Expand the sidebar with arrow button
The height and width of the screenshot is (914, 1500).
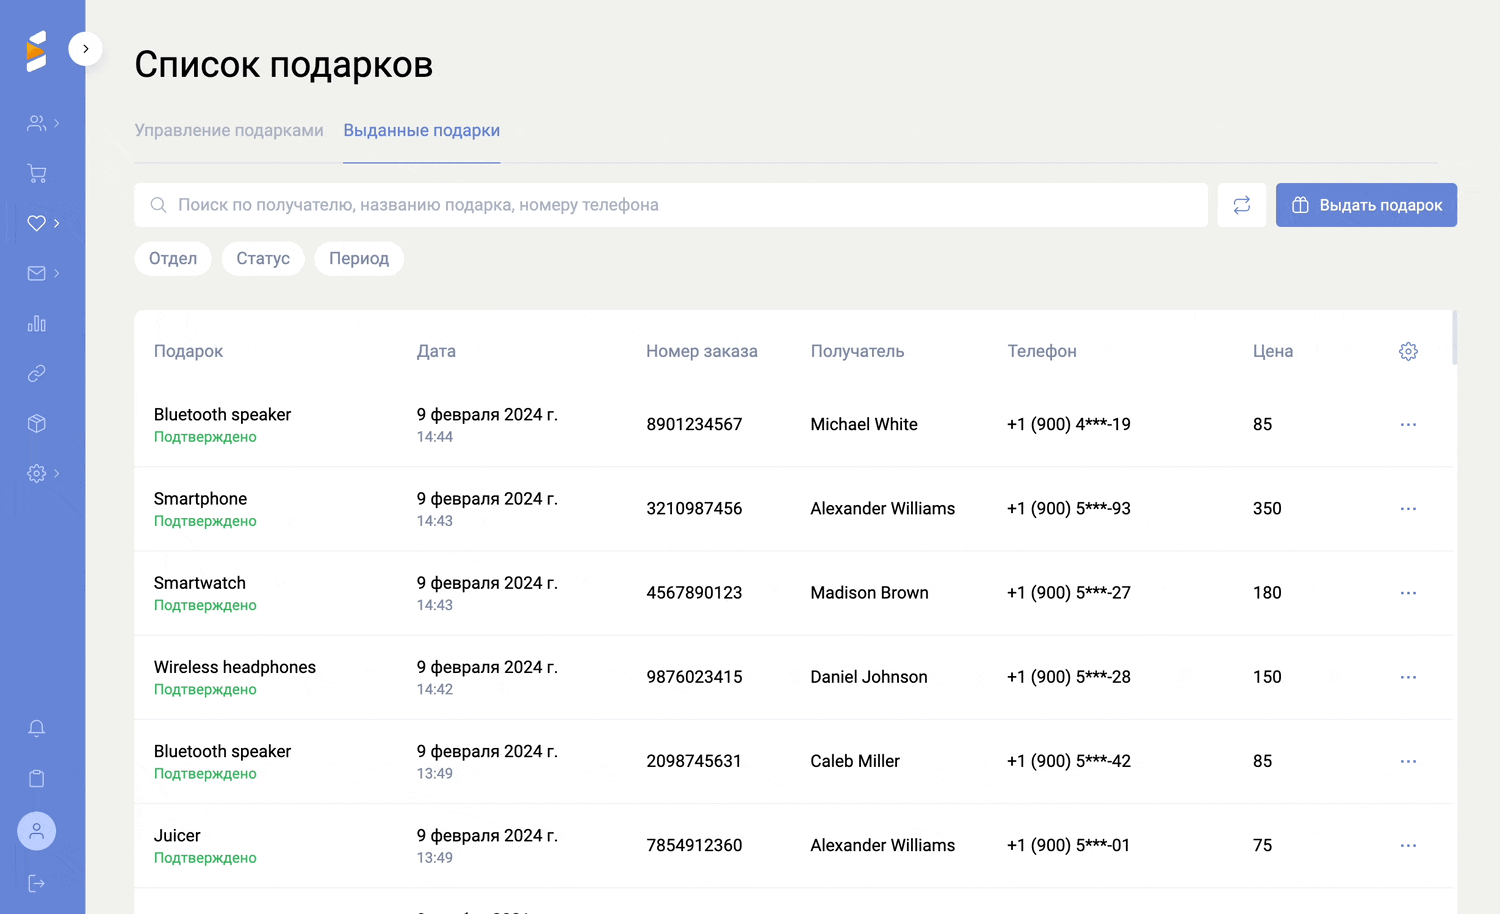point(86,49)
